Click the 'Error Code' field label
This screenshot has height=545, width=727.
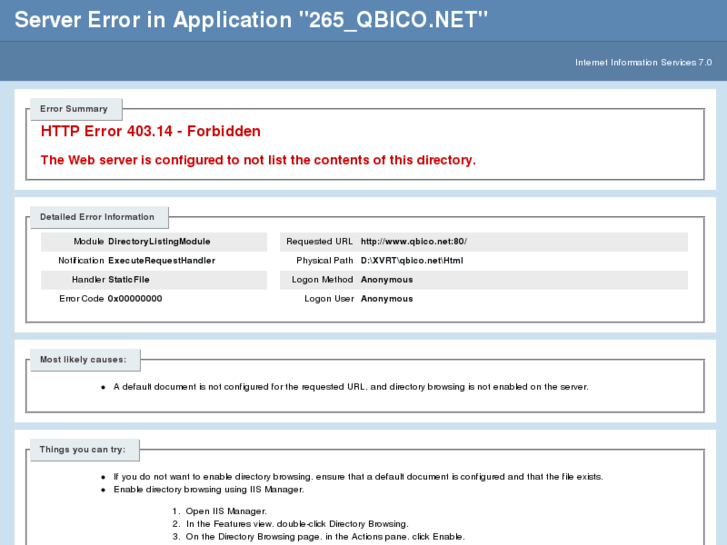coord(81,299)
